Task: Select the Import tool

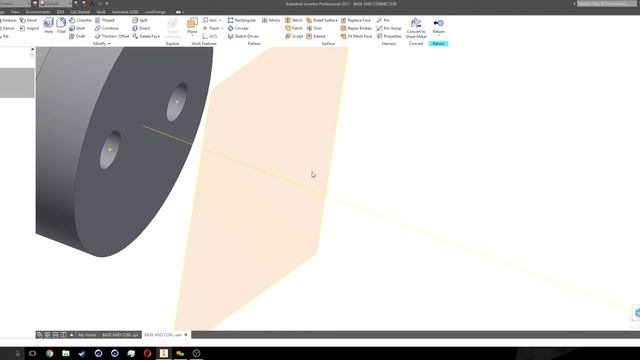Action: (29, 28)
